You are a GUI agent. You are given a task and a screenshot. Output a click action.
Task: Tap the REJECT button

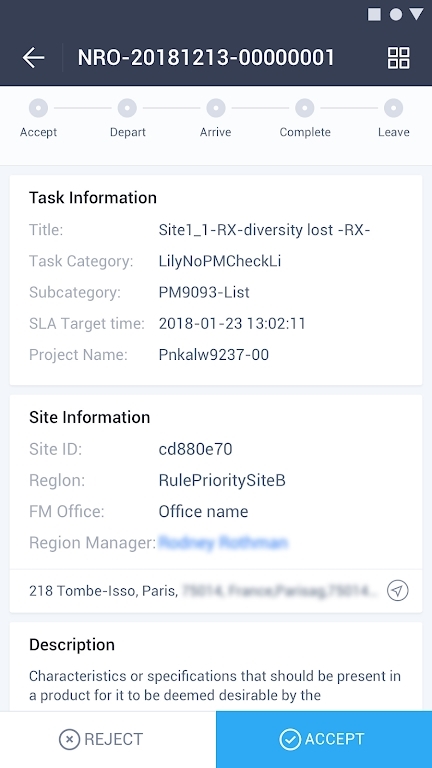pyautogui.click(x=108, y=740)
